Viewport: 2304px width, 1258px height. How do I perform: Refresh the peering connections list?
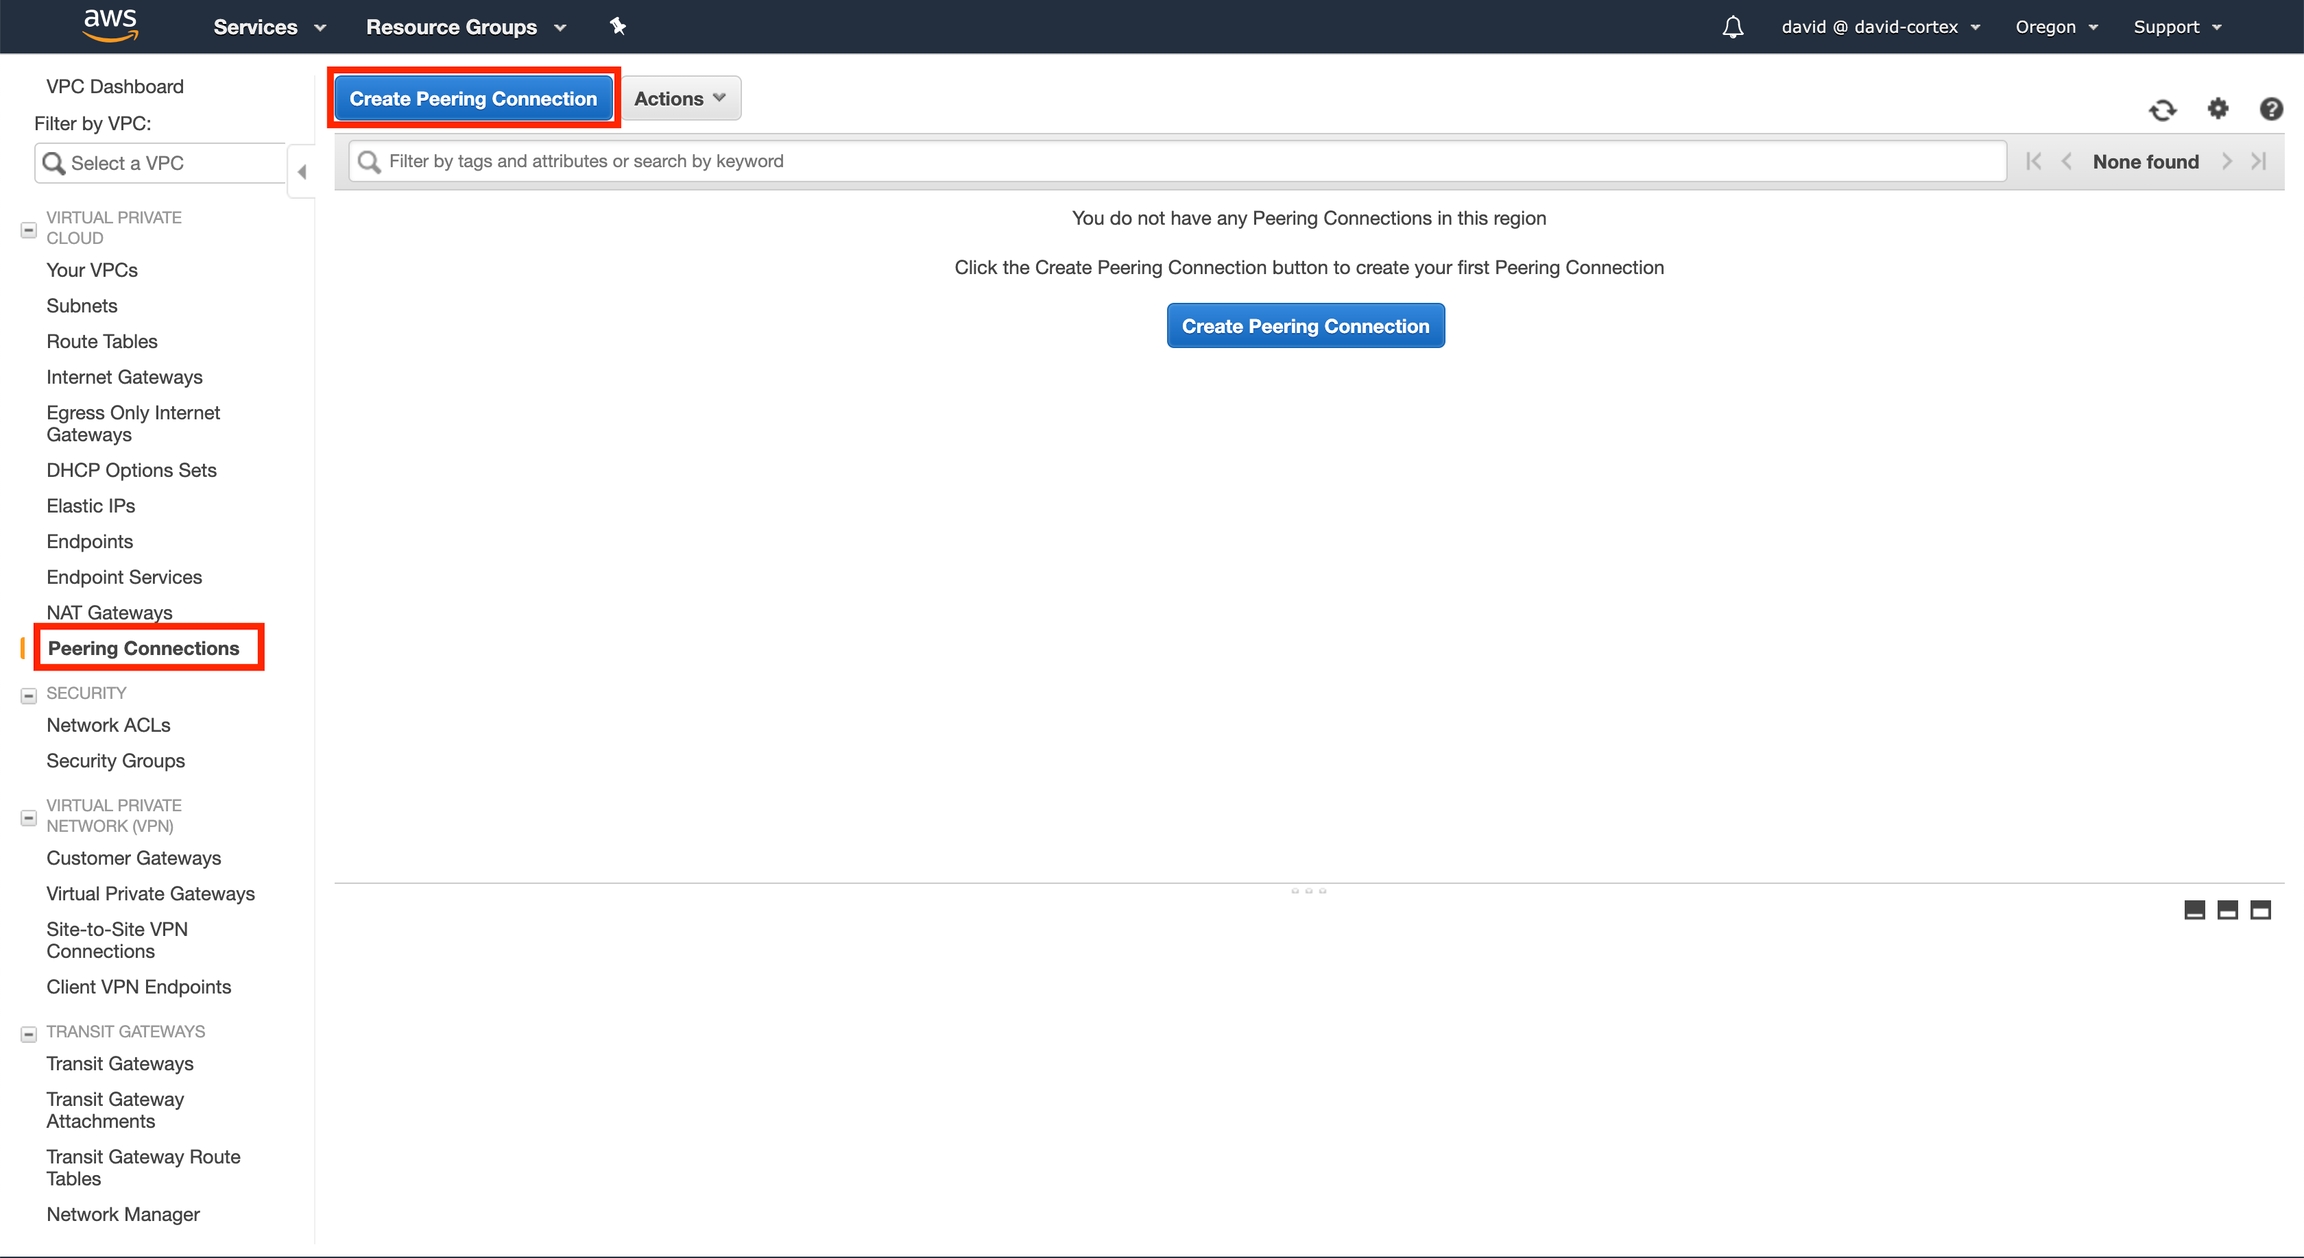(2162, 109)
